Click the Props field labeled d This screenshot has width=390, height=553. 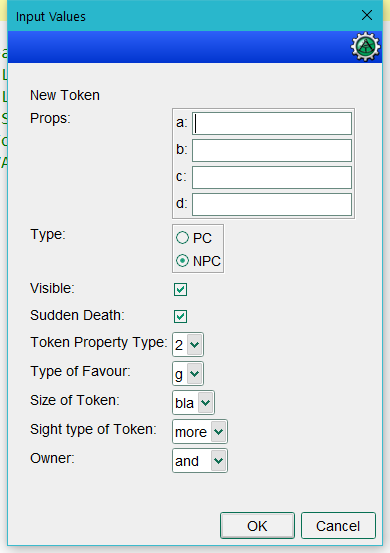click(272, 204)
